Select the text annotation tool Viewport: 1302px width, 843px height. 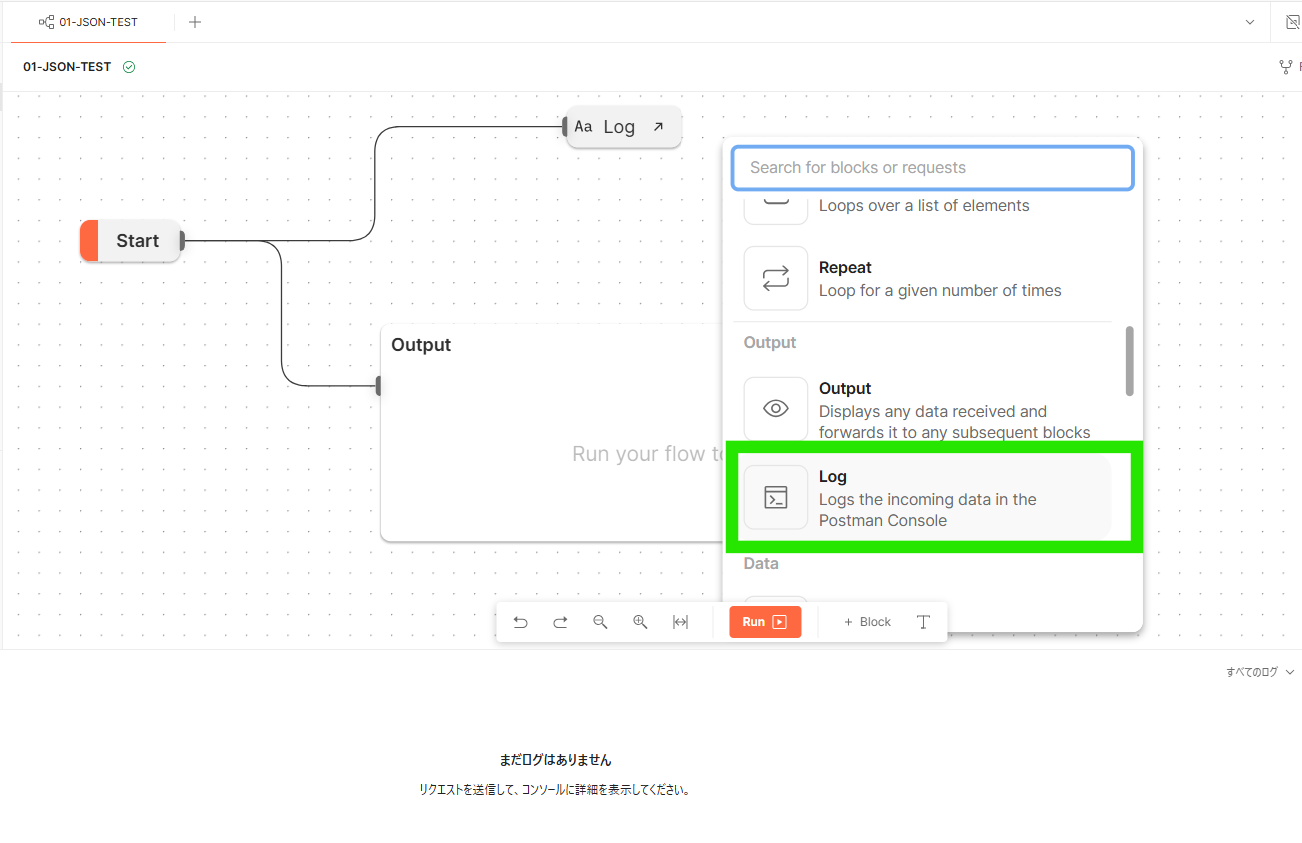coord(922,621)
